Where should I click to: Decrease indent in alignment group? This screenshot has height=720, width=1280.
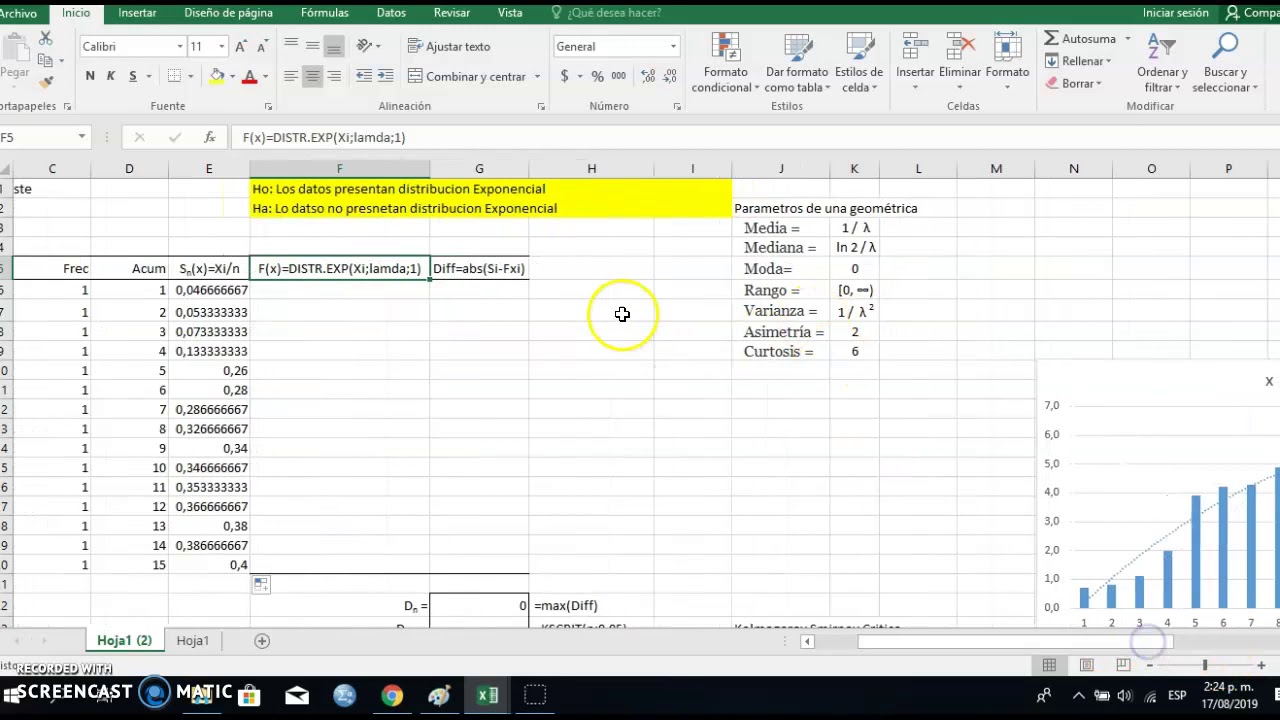click(x=364, y=76)
